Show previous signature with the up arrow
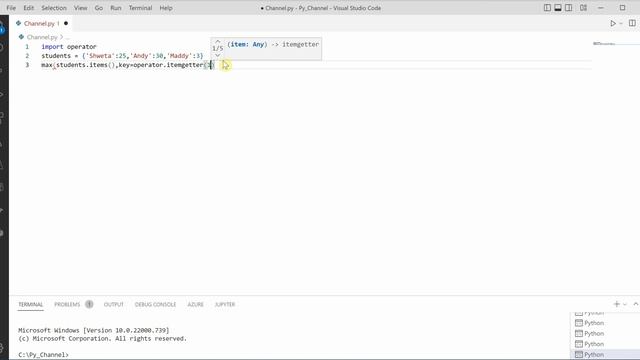 tap(218, 42)
